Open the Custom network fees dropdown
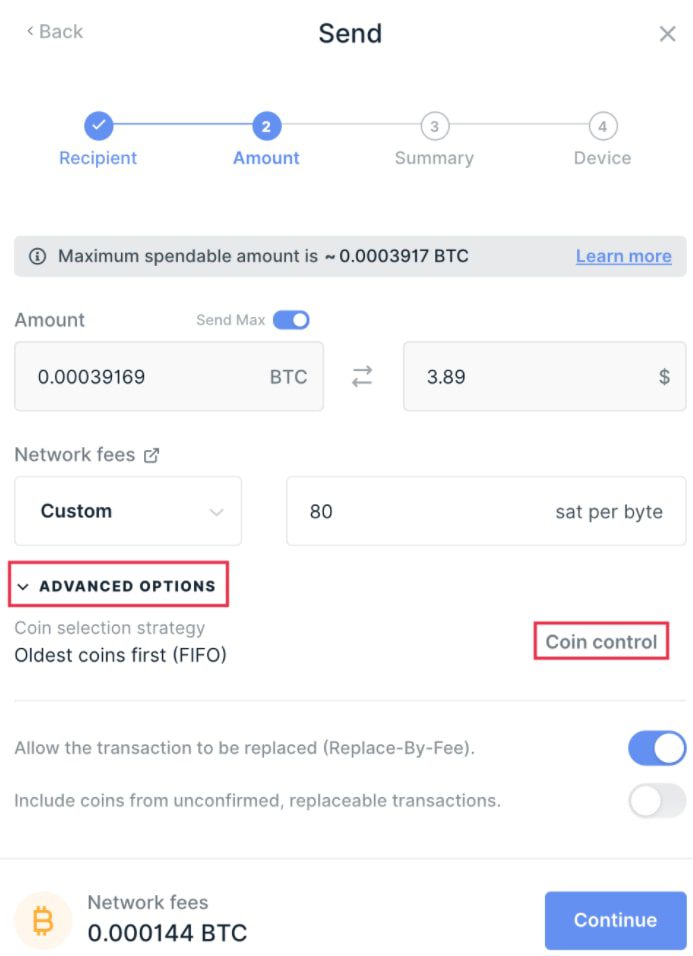 click(x=128, y=511)
